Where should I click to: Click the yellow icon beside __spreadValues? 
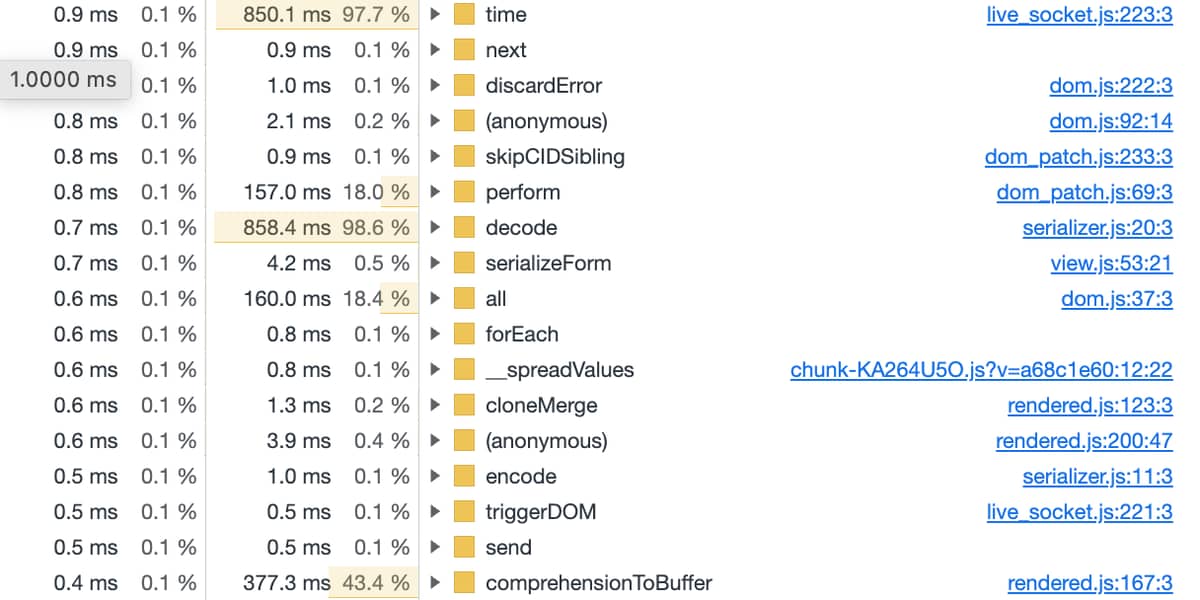click(463, 370)
